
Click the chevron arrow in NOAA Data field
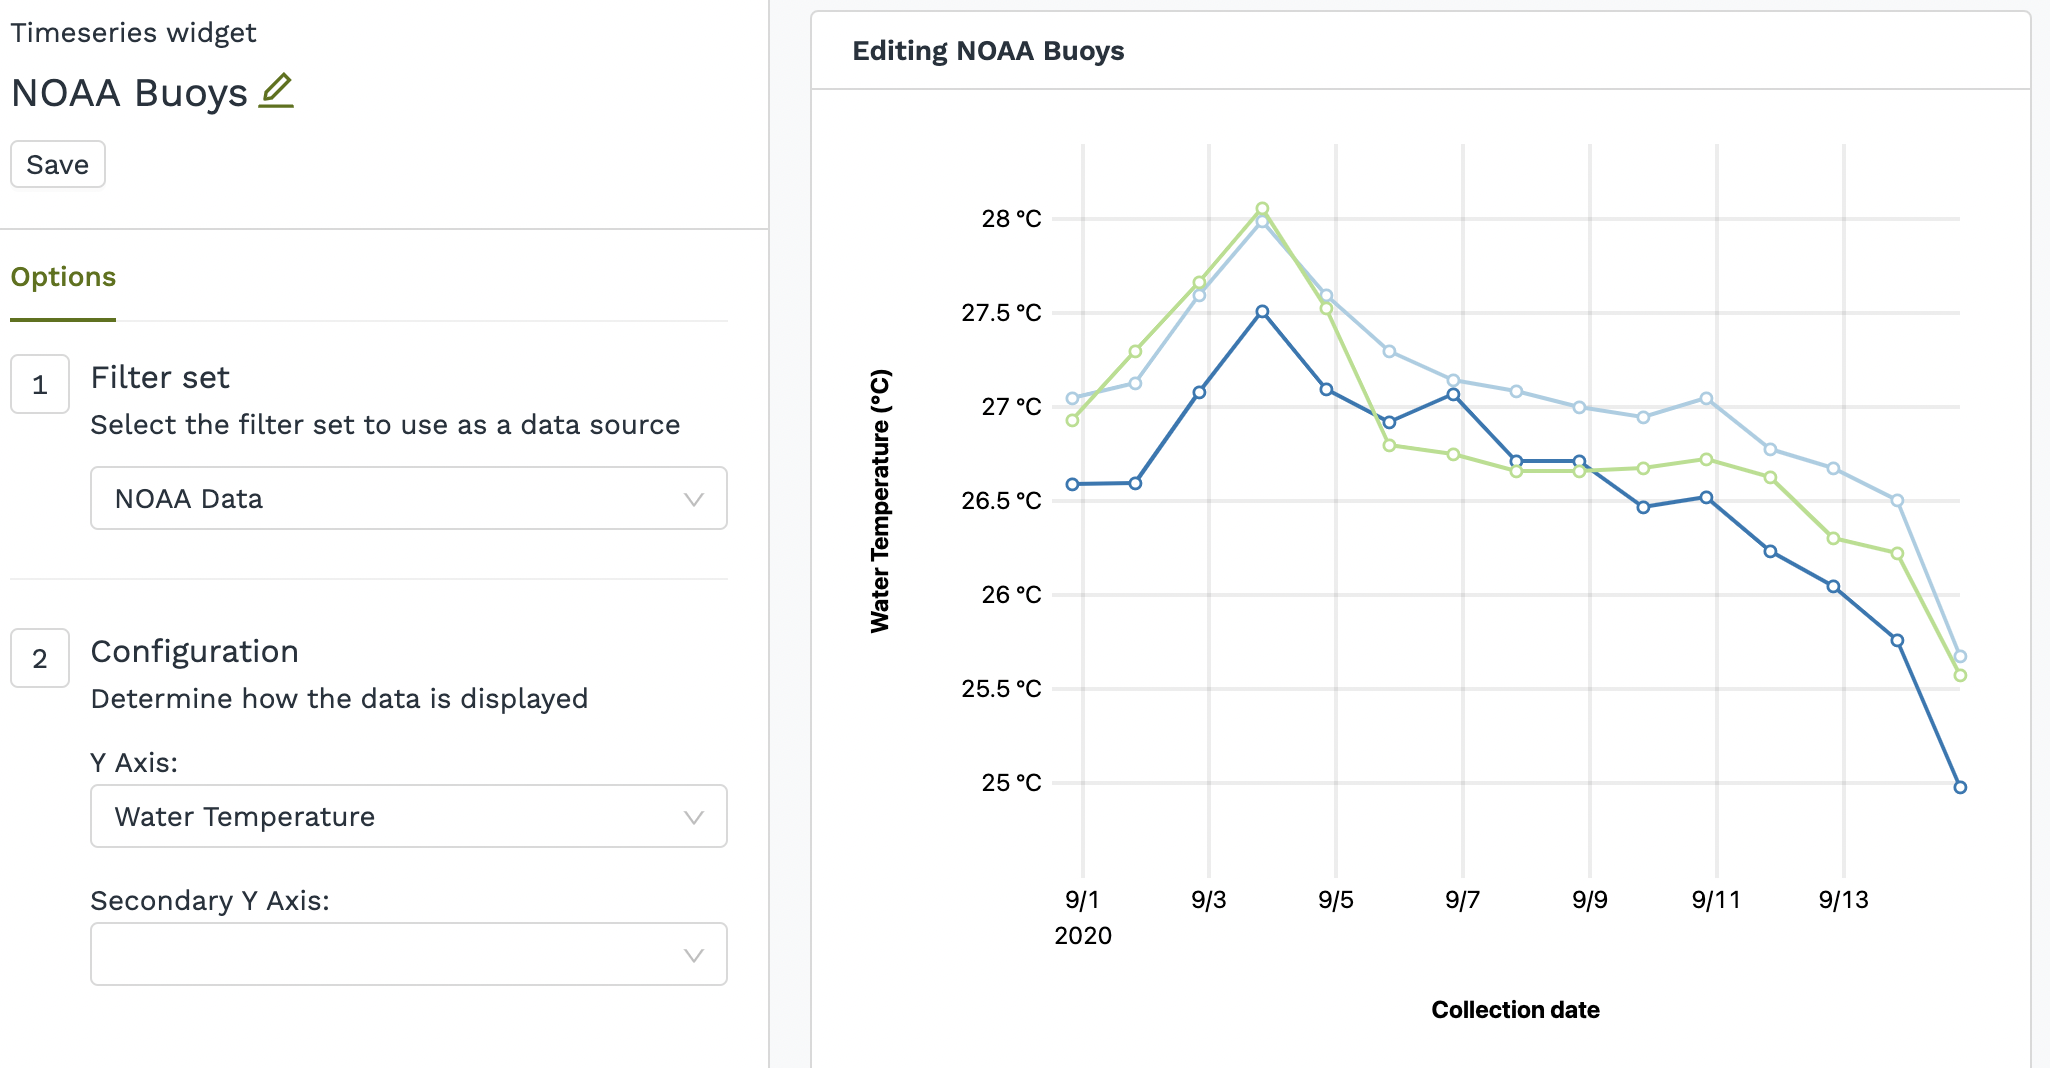693,499
